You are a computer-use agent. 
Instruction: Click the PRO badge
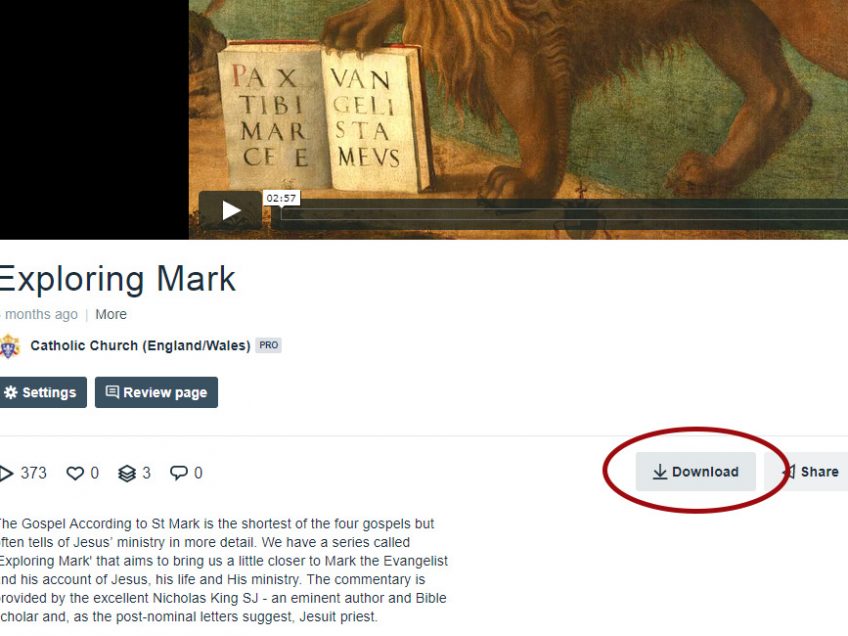(x=268, y=345)
